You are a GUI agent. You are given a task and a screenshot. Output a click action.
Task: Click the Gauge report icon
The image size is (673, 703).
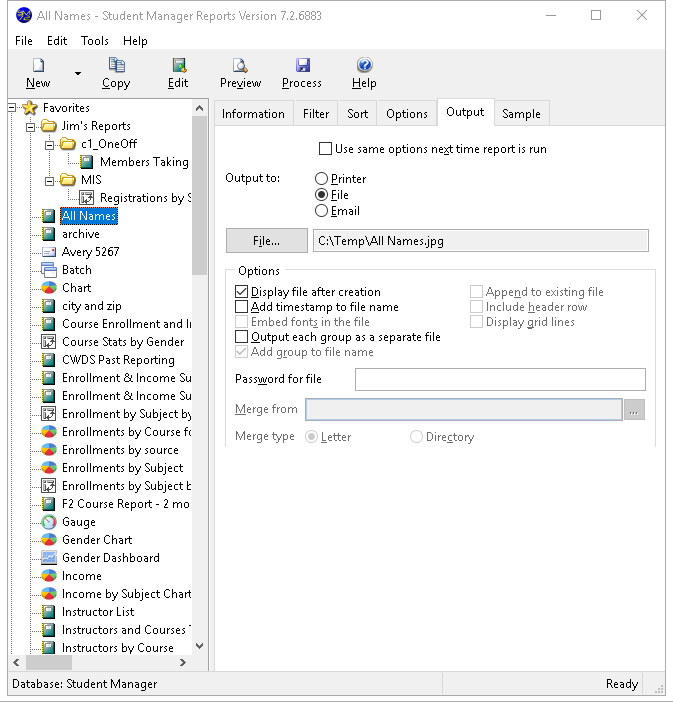48,521
